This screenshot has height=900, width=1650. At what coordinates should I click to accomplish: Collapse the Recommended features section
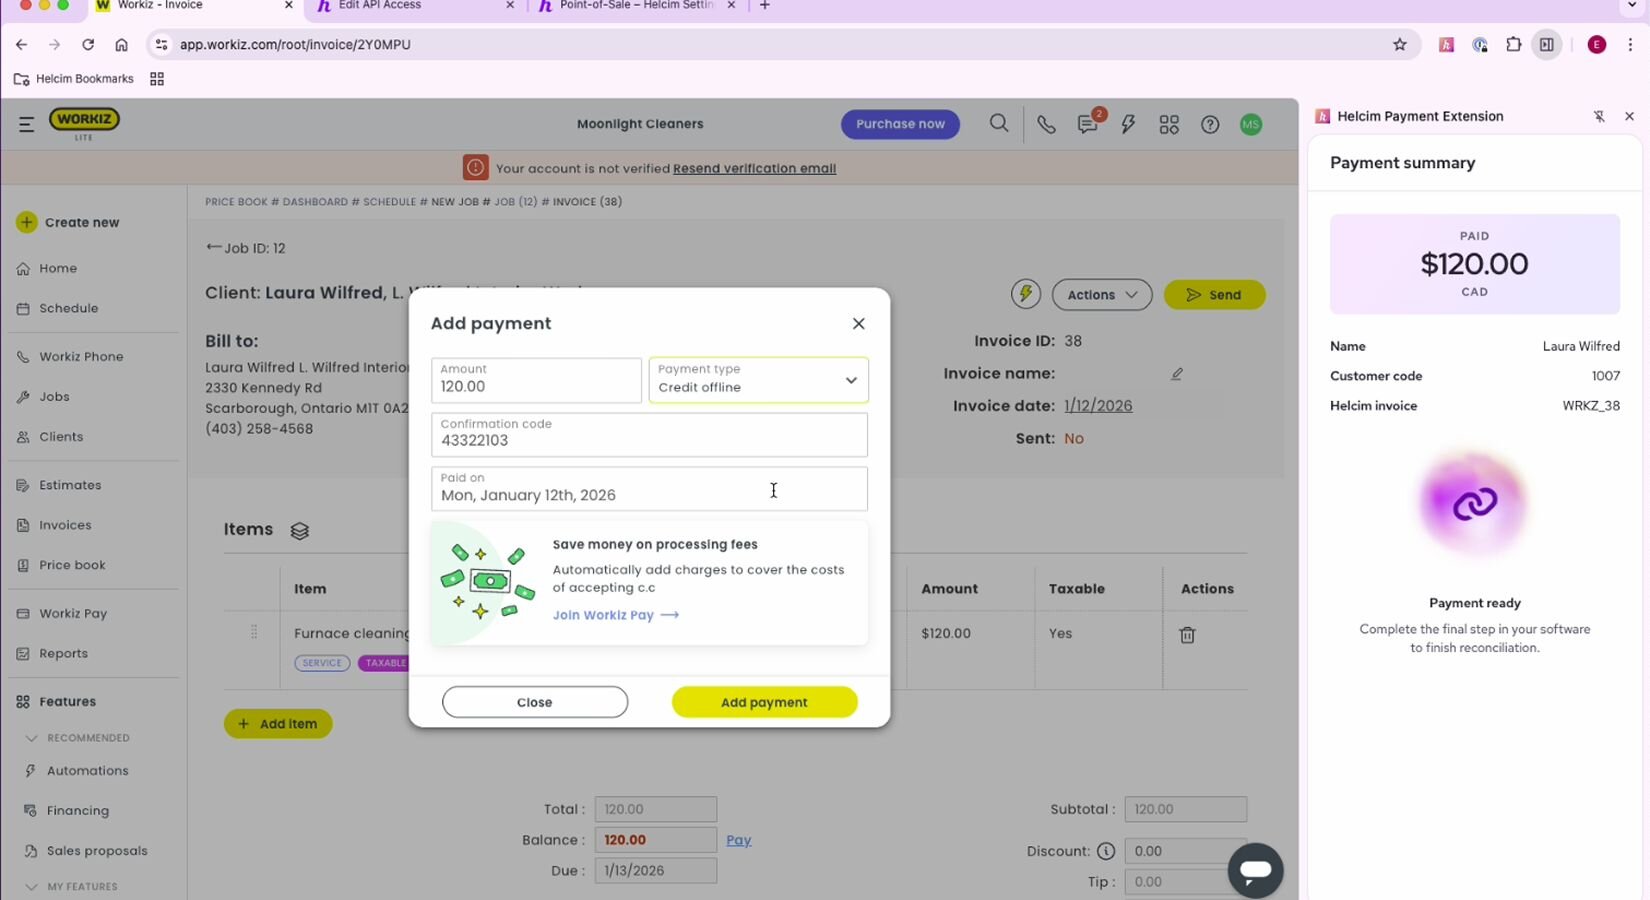pyautogui.click(x=31, y=738)
